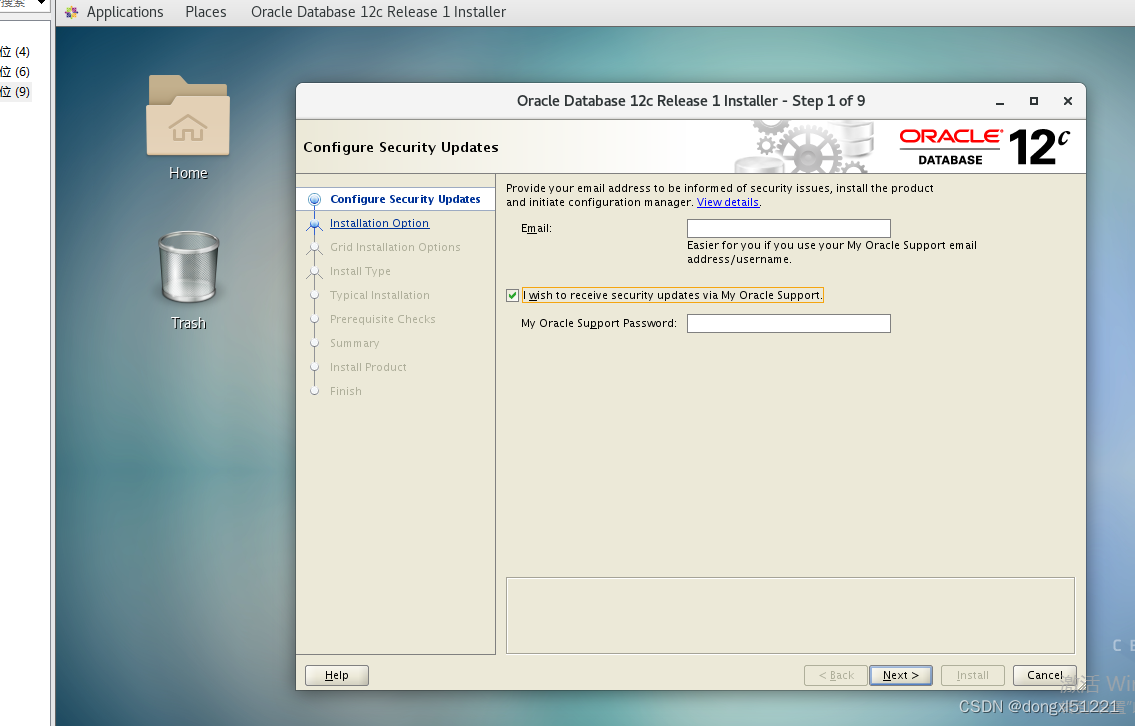Click the Email input field
This screenshot has width=1135, height=726.
point(788,228)
